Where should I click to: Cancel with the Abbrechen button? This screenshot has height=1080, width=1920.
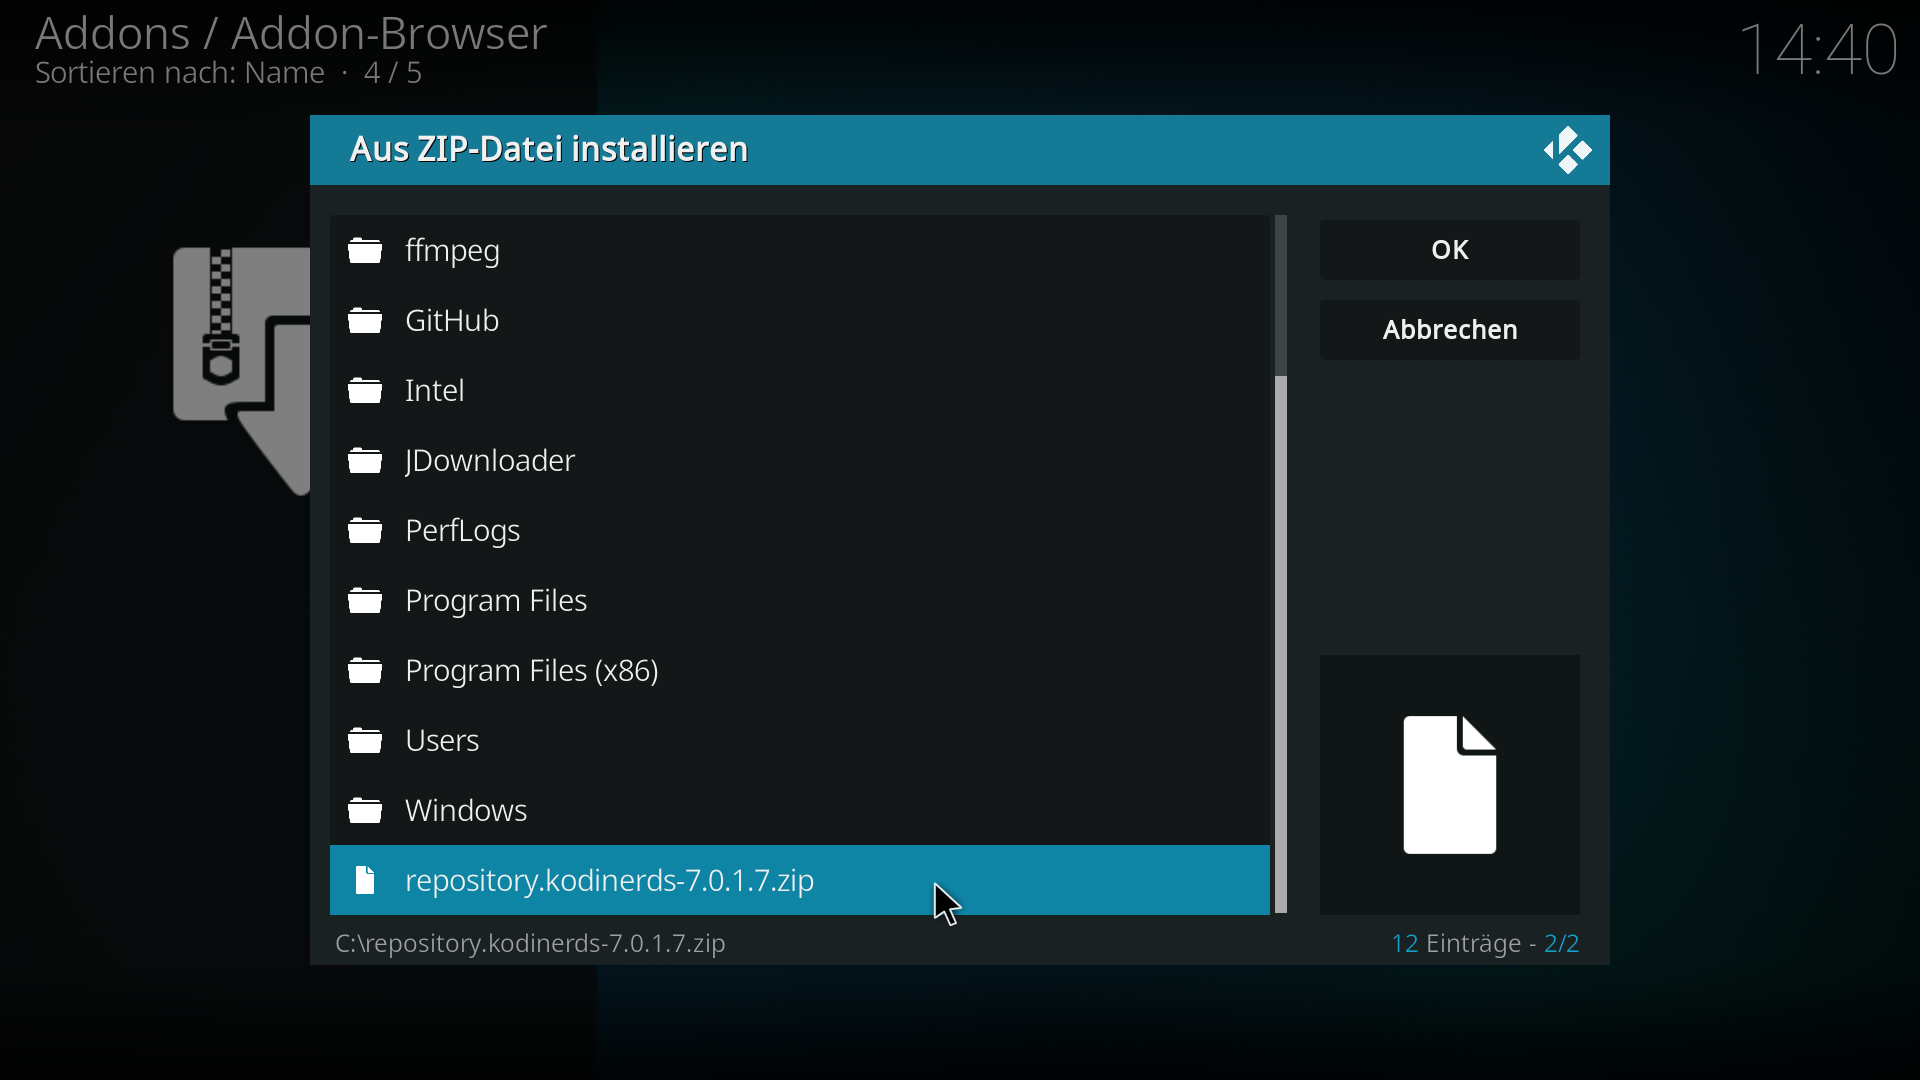pyautogui.click(x=1450, y=330)
